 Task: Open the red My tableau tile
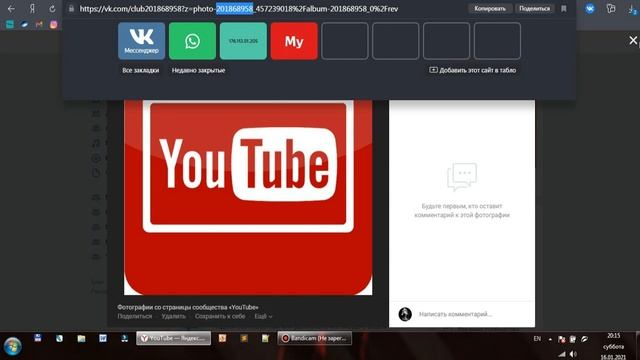pos(294,41)
